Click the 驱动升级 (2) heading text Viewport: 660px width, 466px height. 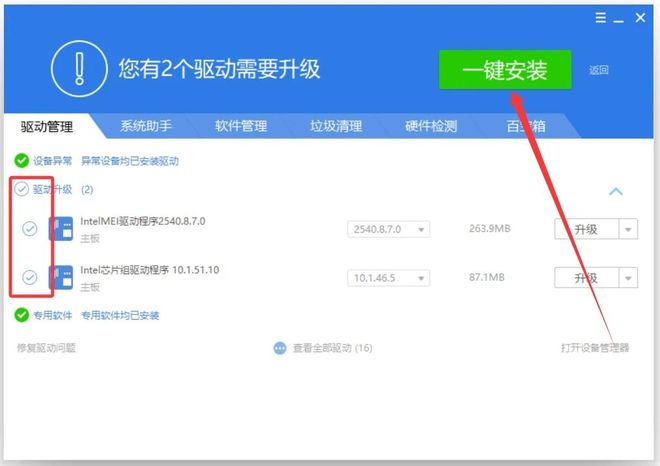[x=63, y=189]
